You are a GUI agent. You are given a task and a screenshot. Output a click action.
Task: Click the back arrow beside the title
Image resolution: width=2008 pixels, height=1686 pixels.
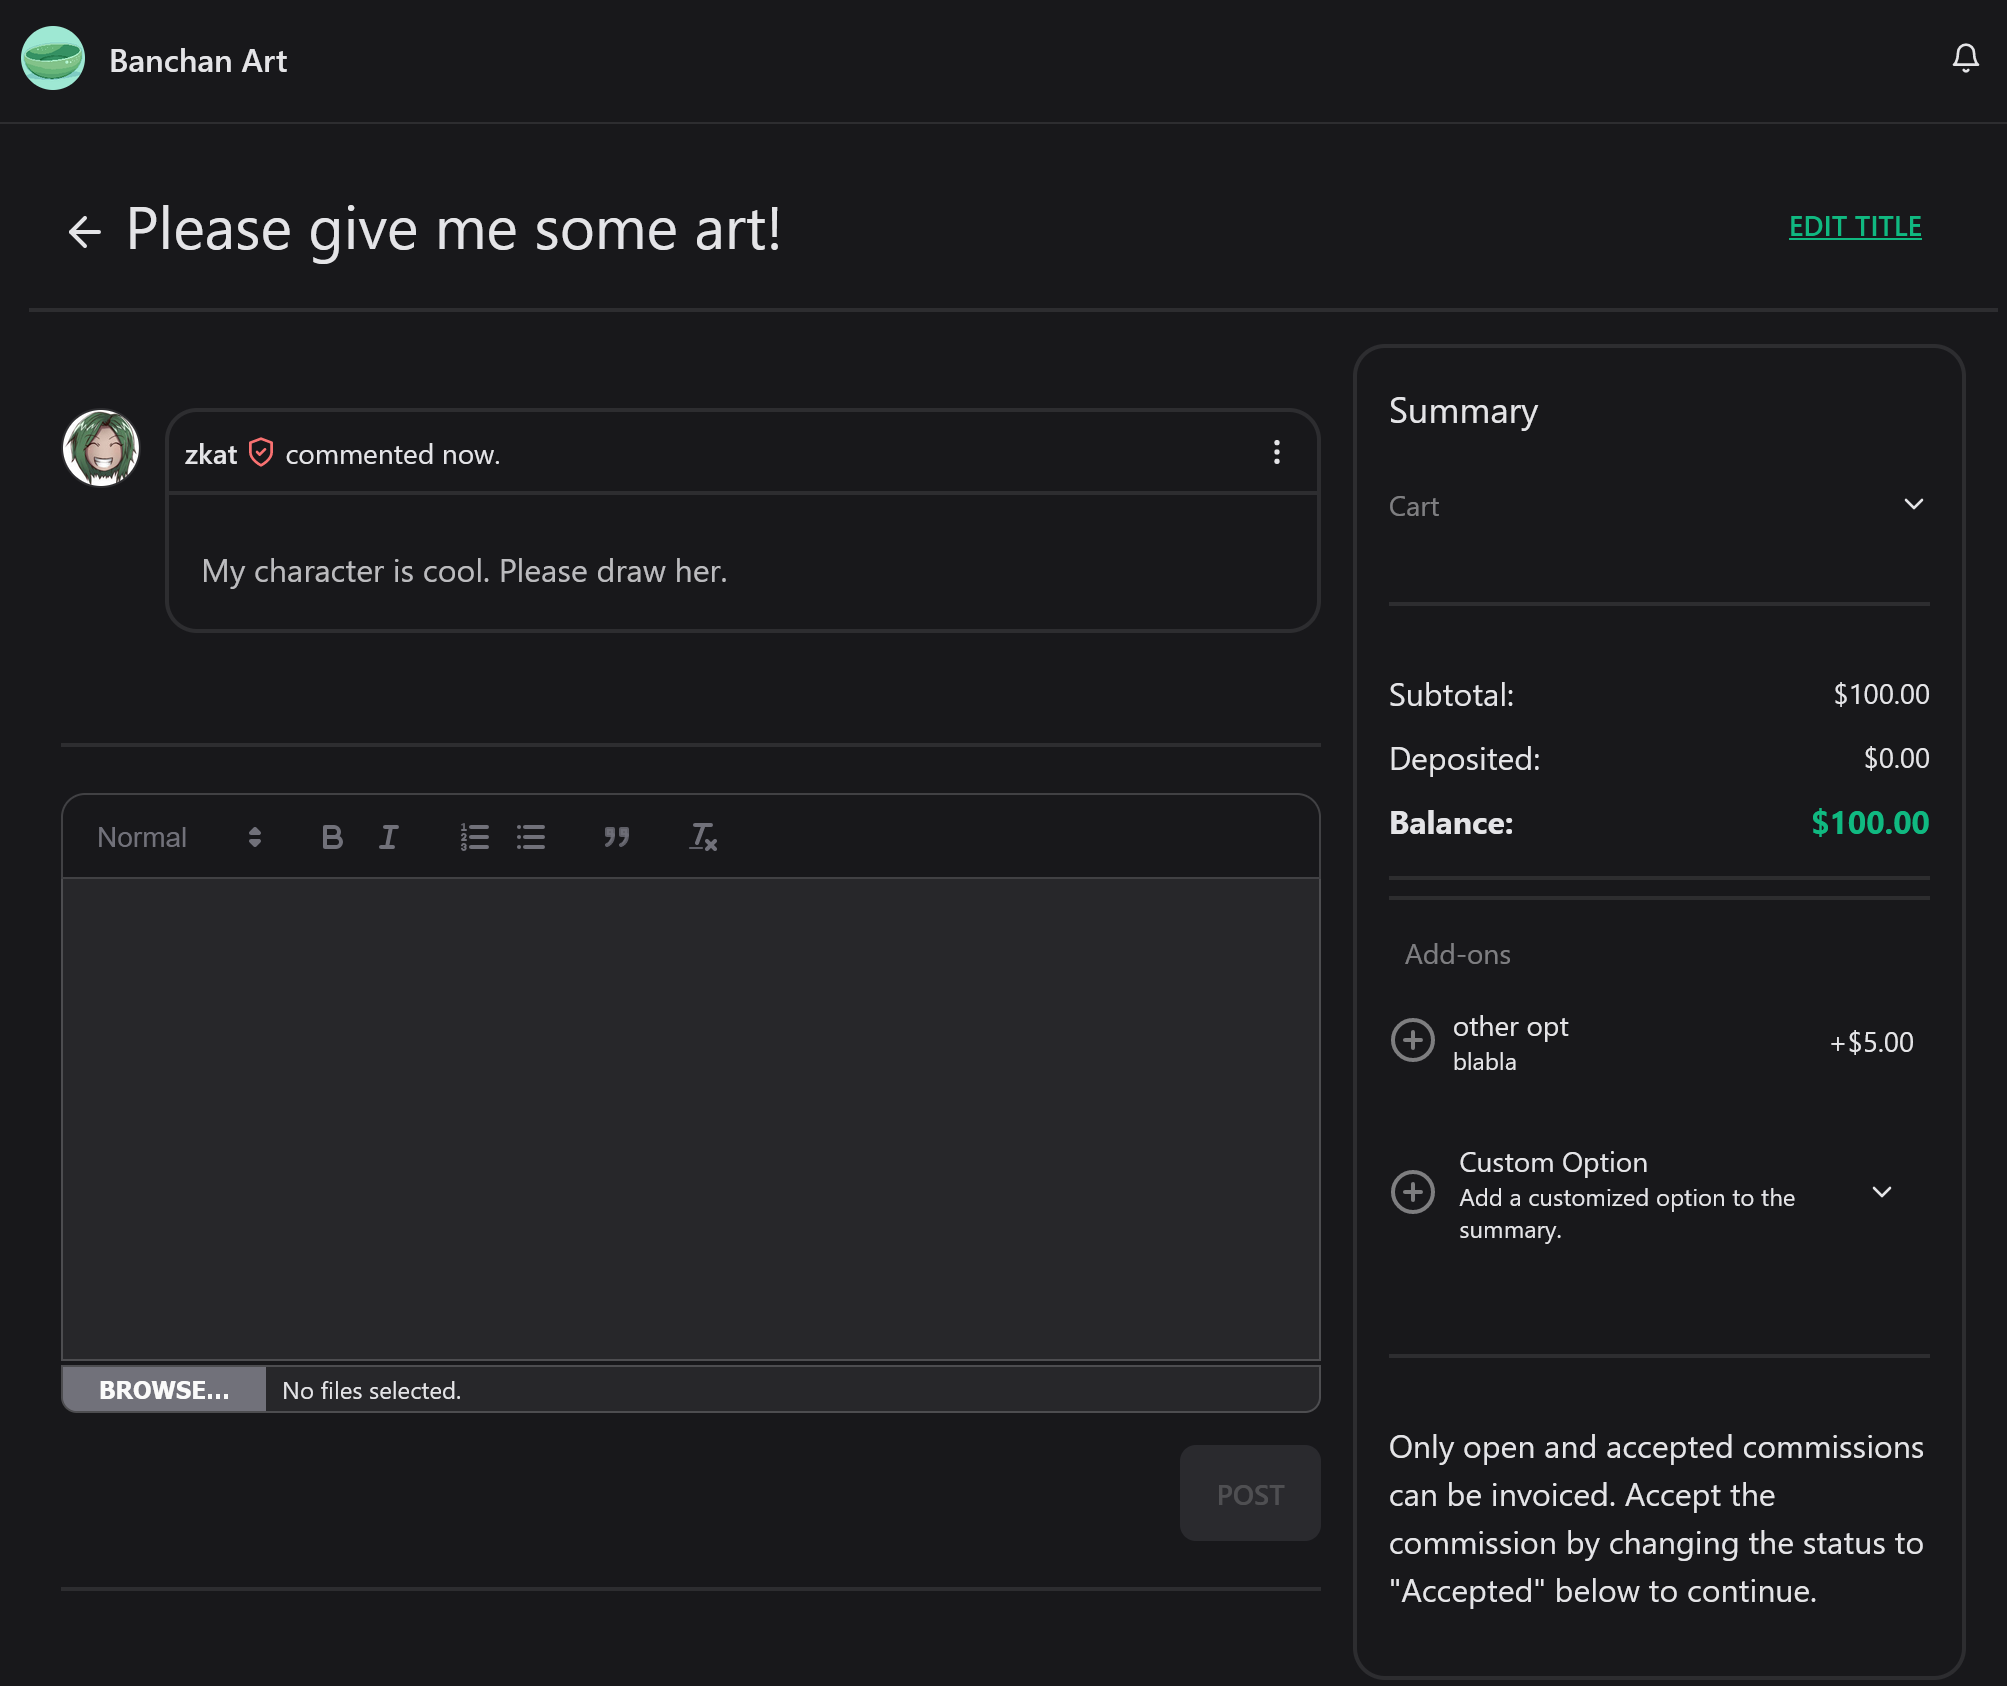[x=85, y=232]
